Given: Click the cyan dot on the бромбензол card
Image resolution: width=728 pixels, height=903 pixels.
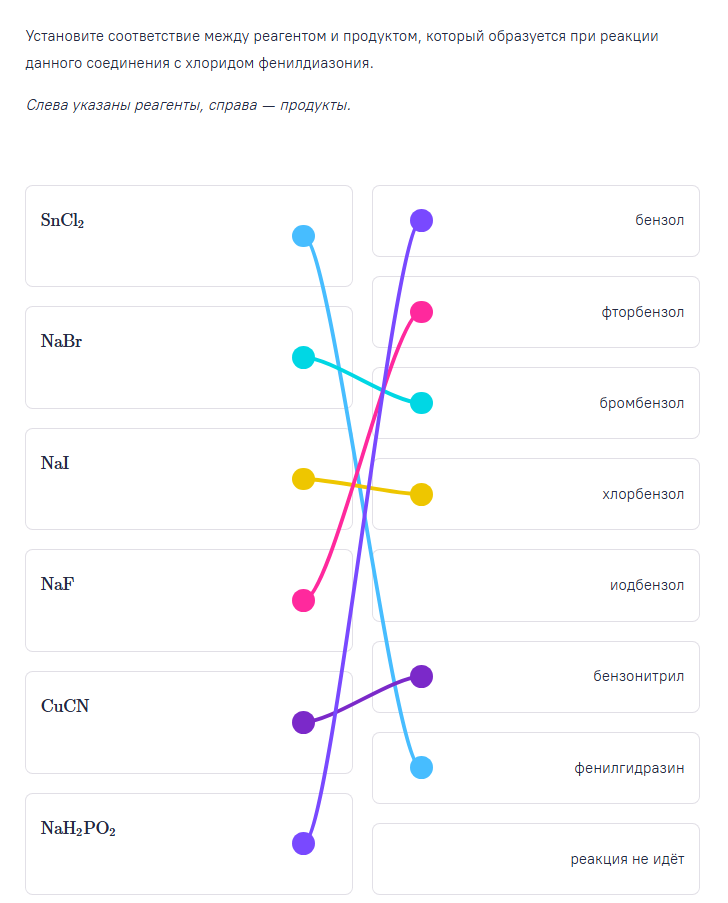Looking at the screenshot, I should (422, 403).
